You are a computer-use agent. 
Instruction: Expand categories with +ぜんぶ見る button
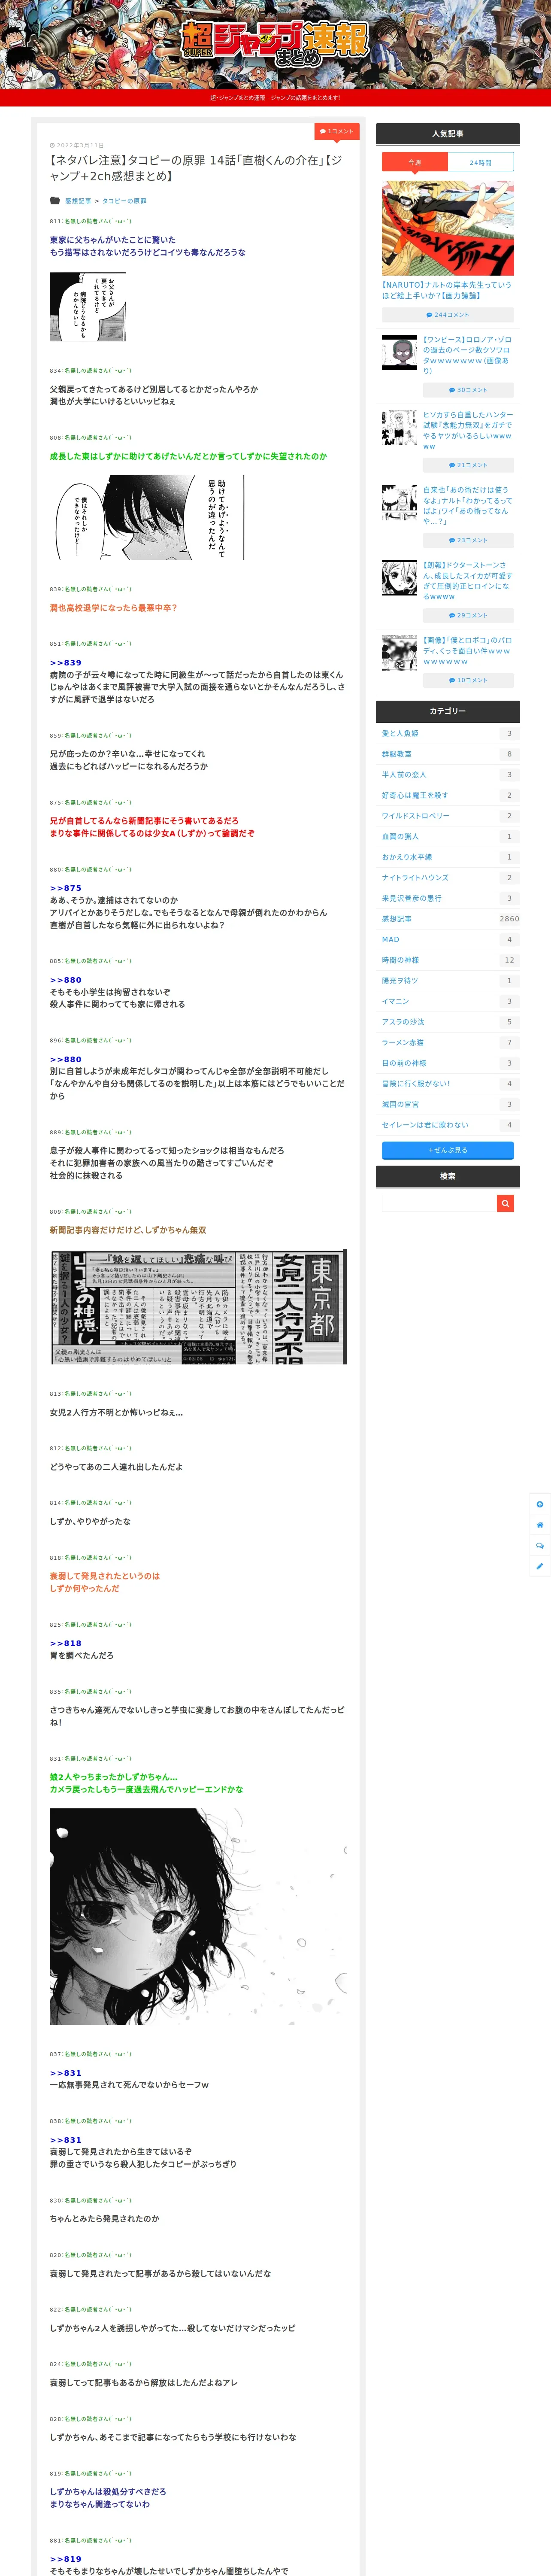point(447,1150)
